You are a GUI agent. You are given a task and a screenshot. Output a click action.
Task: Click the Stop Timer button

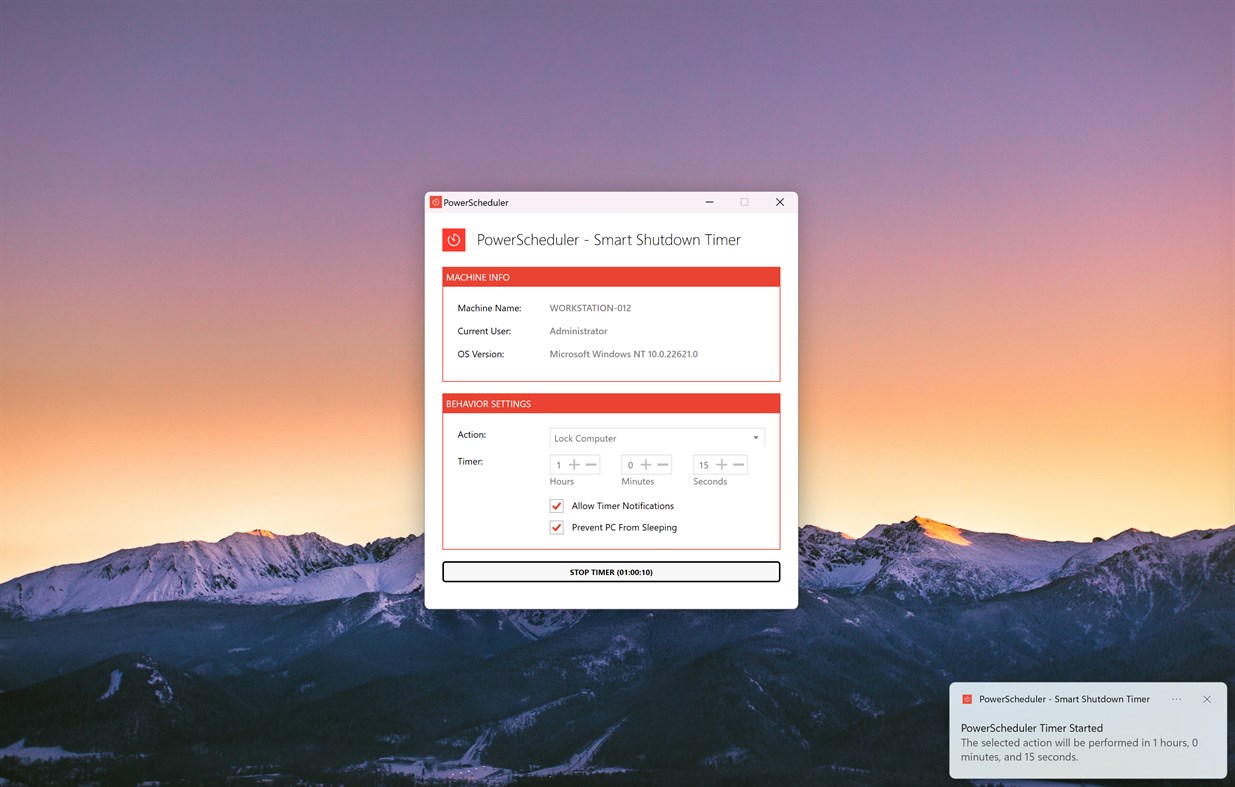click(x=611, y=572)
